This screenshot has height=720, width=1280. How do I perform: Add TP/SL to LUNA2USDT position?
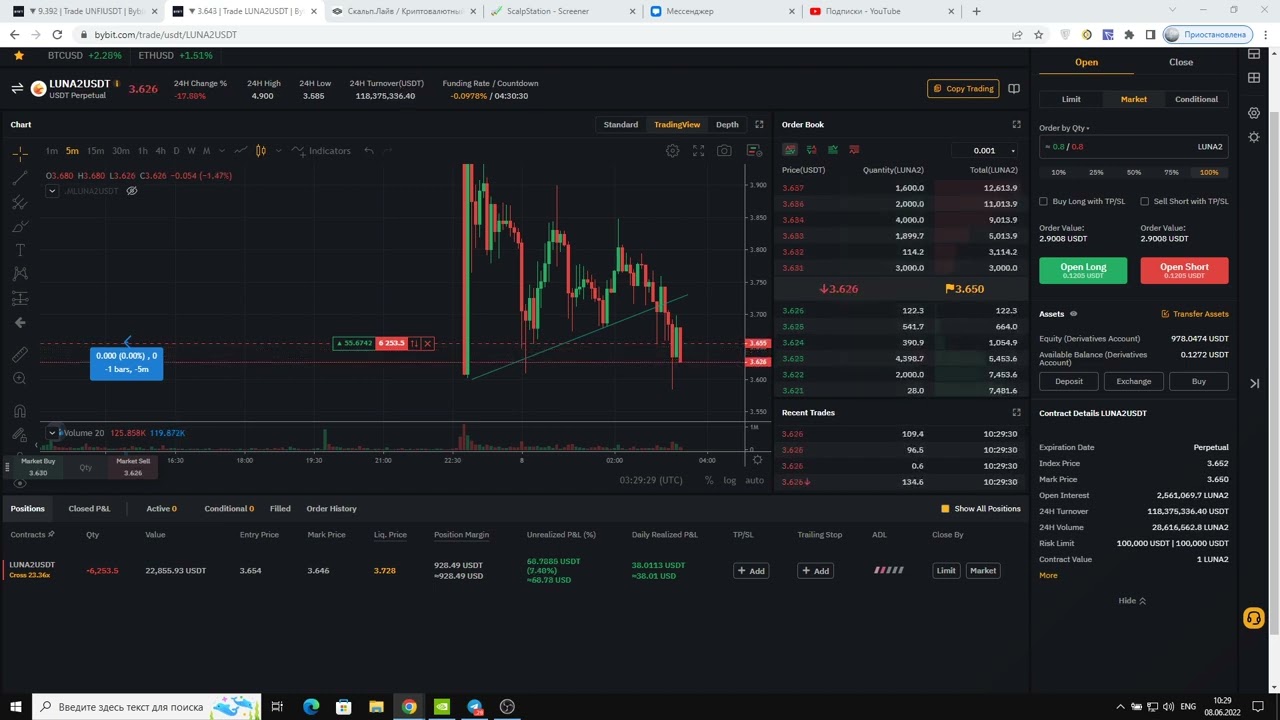[x=751, y=571]
